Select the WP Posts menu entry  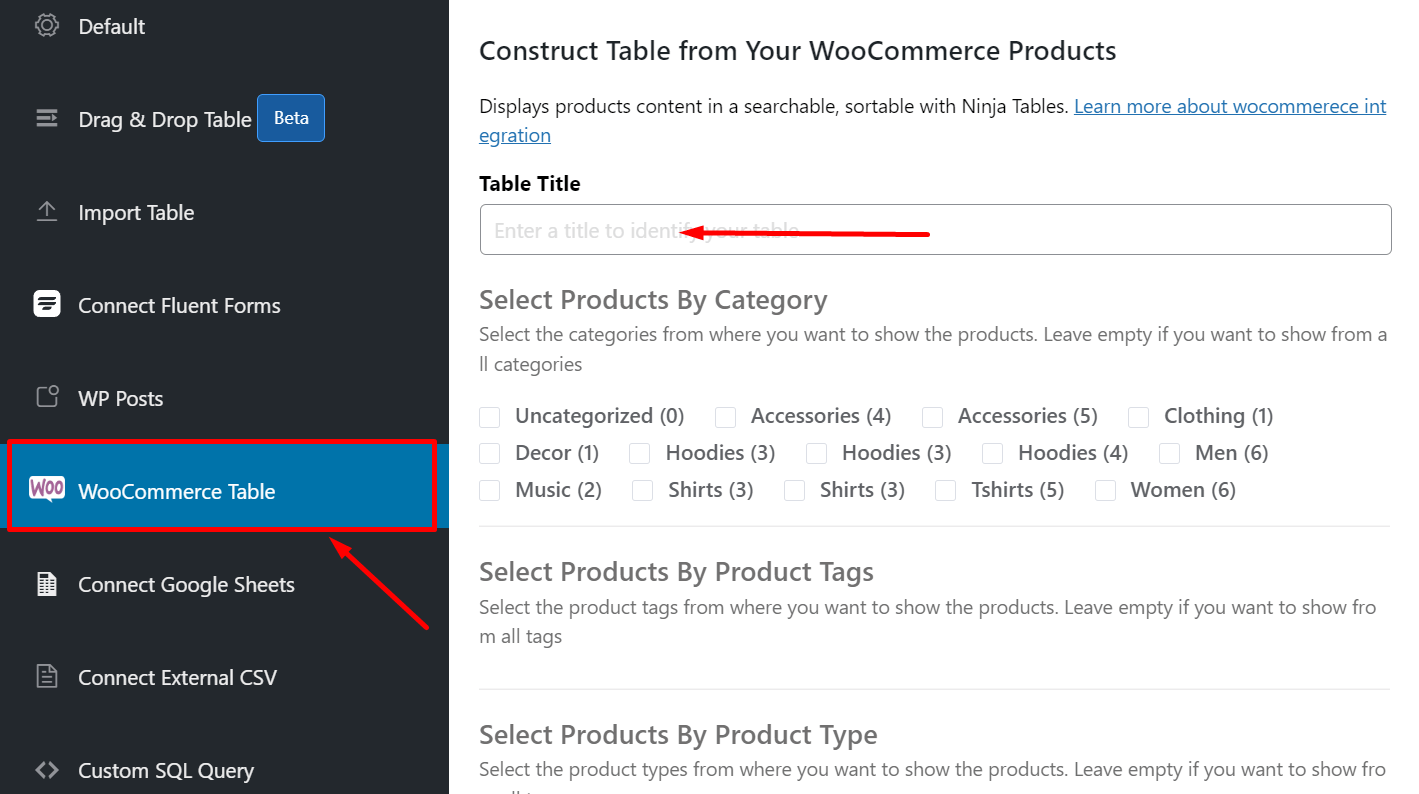click(x=120, y=397)
